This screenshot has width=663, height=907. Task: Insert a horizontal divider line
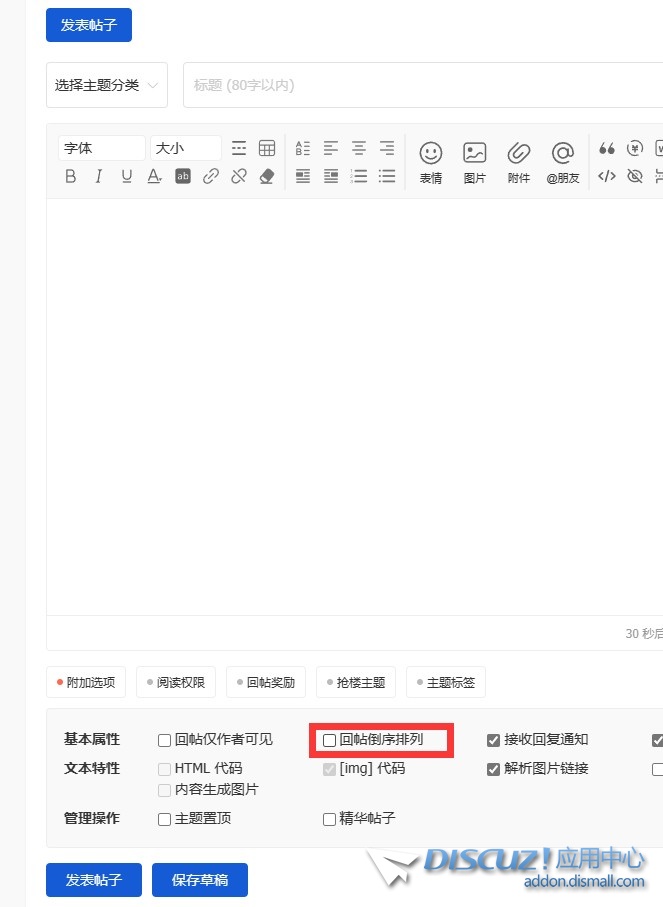(239, 148)
